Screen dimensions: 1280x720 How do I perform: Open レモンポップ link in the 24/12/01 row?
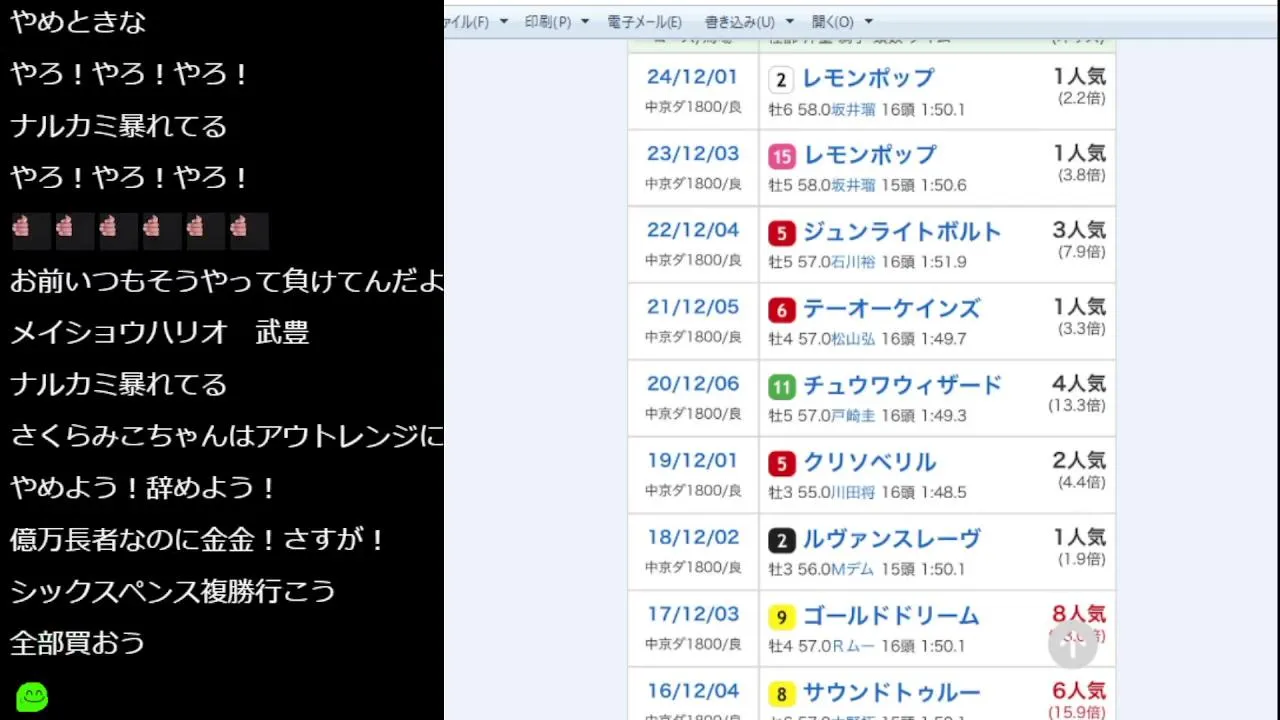(x=869, y=78)
